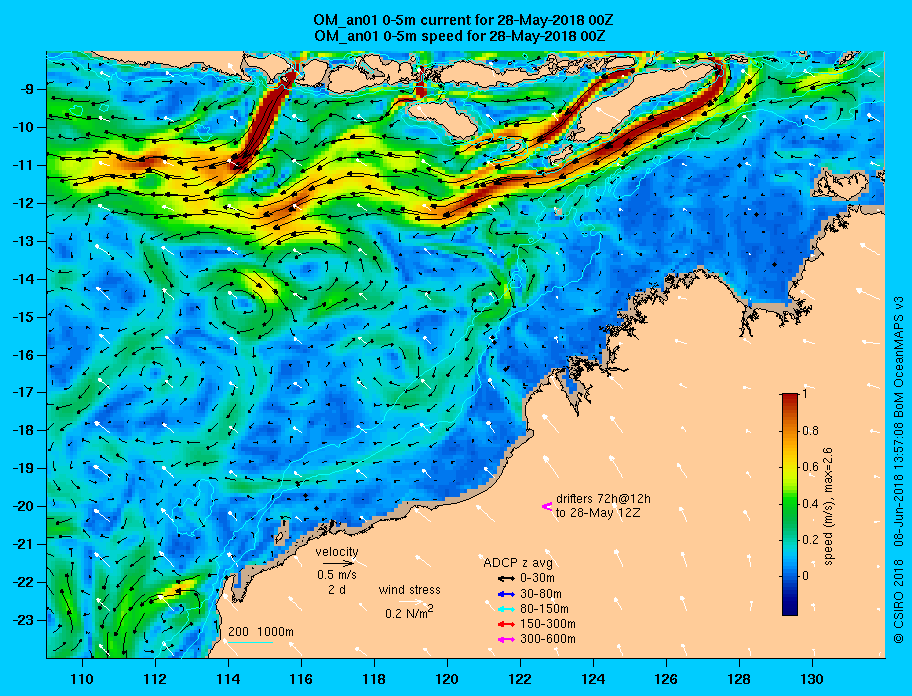Click the 'ADCP z avg' legend heading
The image size is (912, 696).
click(x=518, y=563)
